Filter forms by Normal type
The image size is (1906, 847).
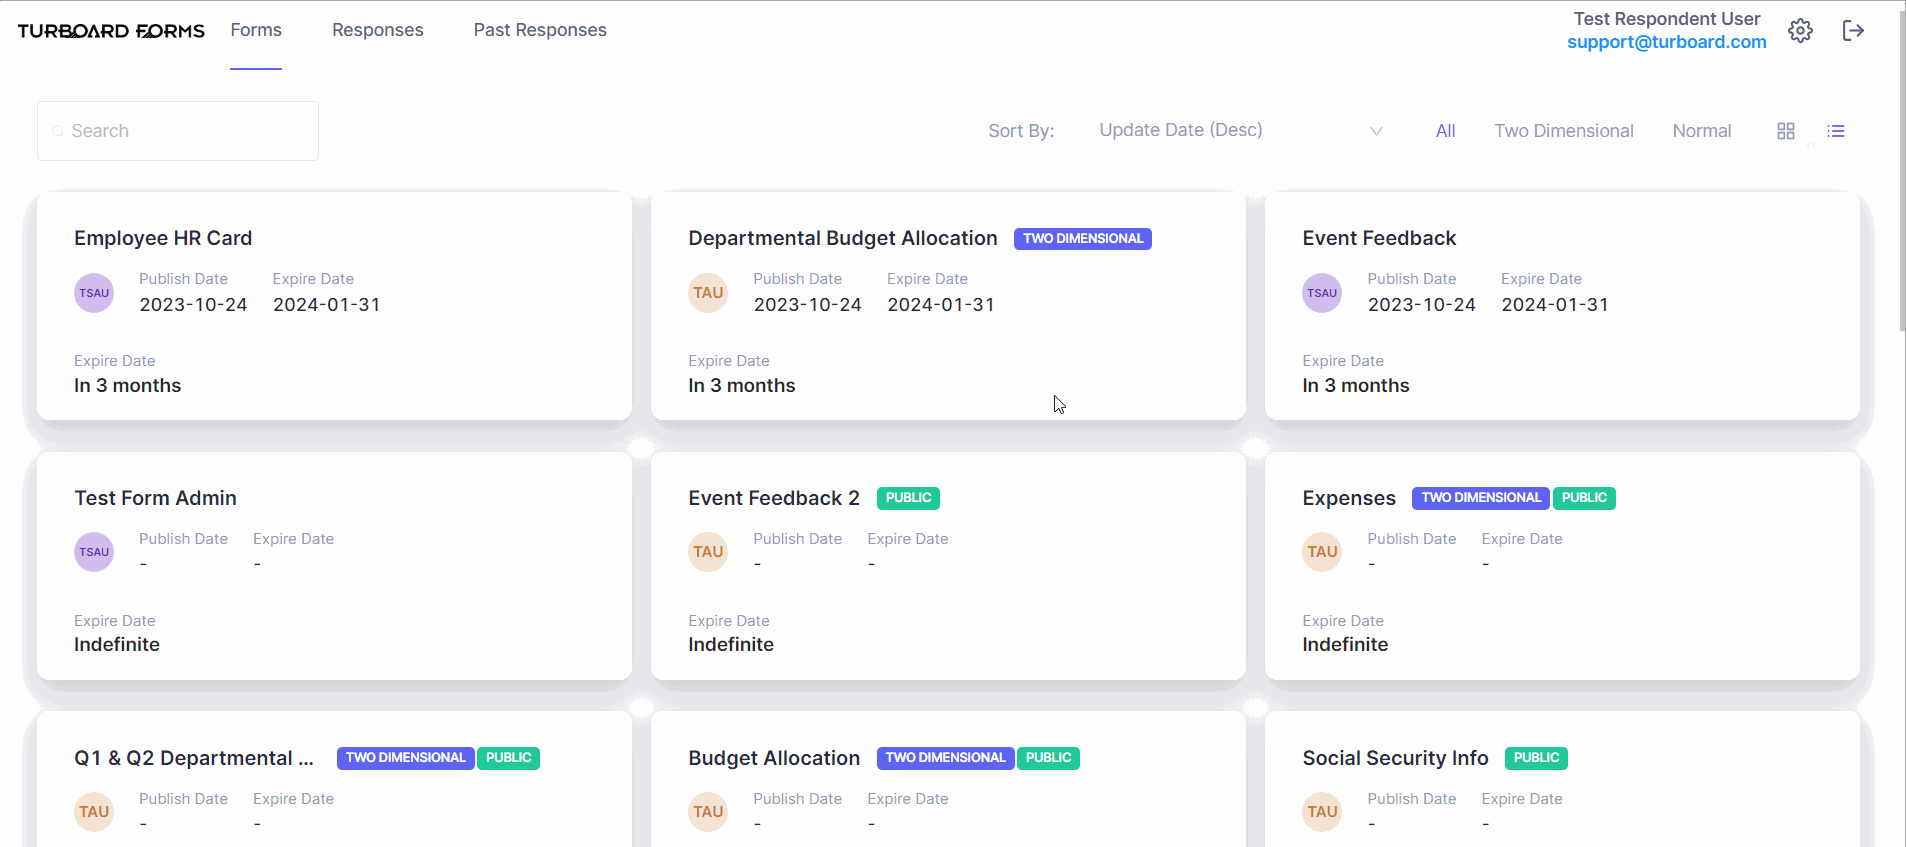(1702, 131)
